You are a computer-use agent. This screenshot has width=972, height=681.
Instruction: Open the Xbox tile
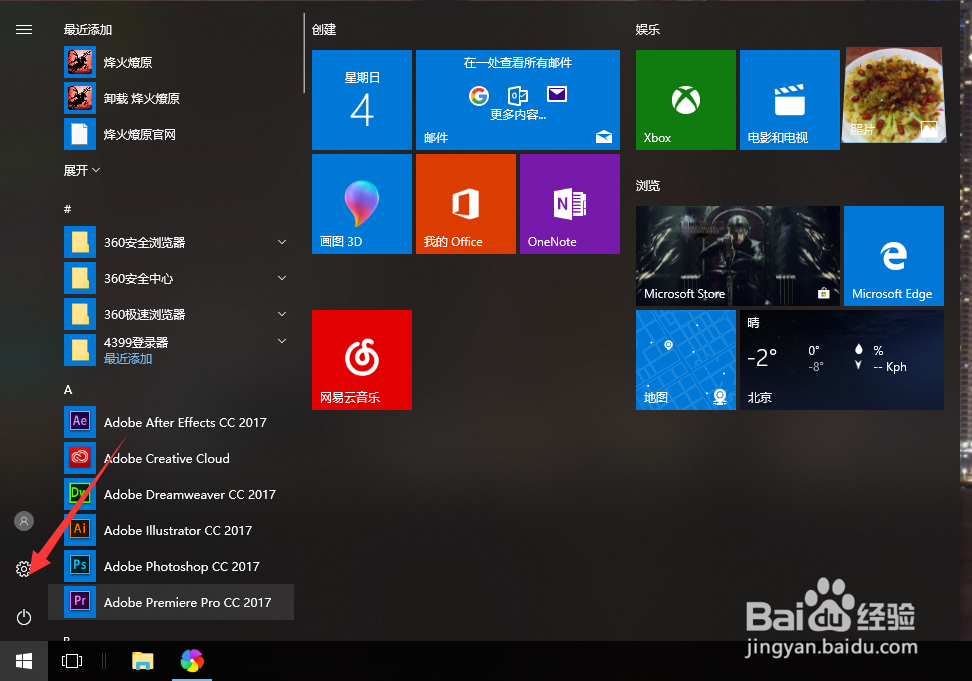686,100
